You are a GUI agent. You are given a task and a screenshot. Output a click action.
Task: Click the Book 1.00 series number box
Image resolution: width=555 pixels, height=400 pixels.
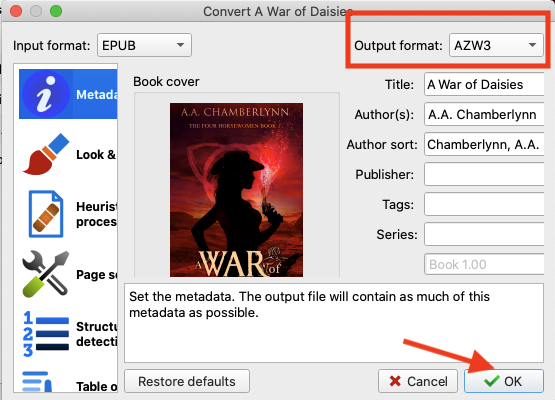point(484,264)
